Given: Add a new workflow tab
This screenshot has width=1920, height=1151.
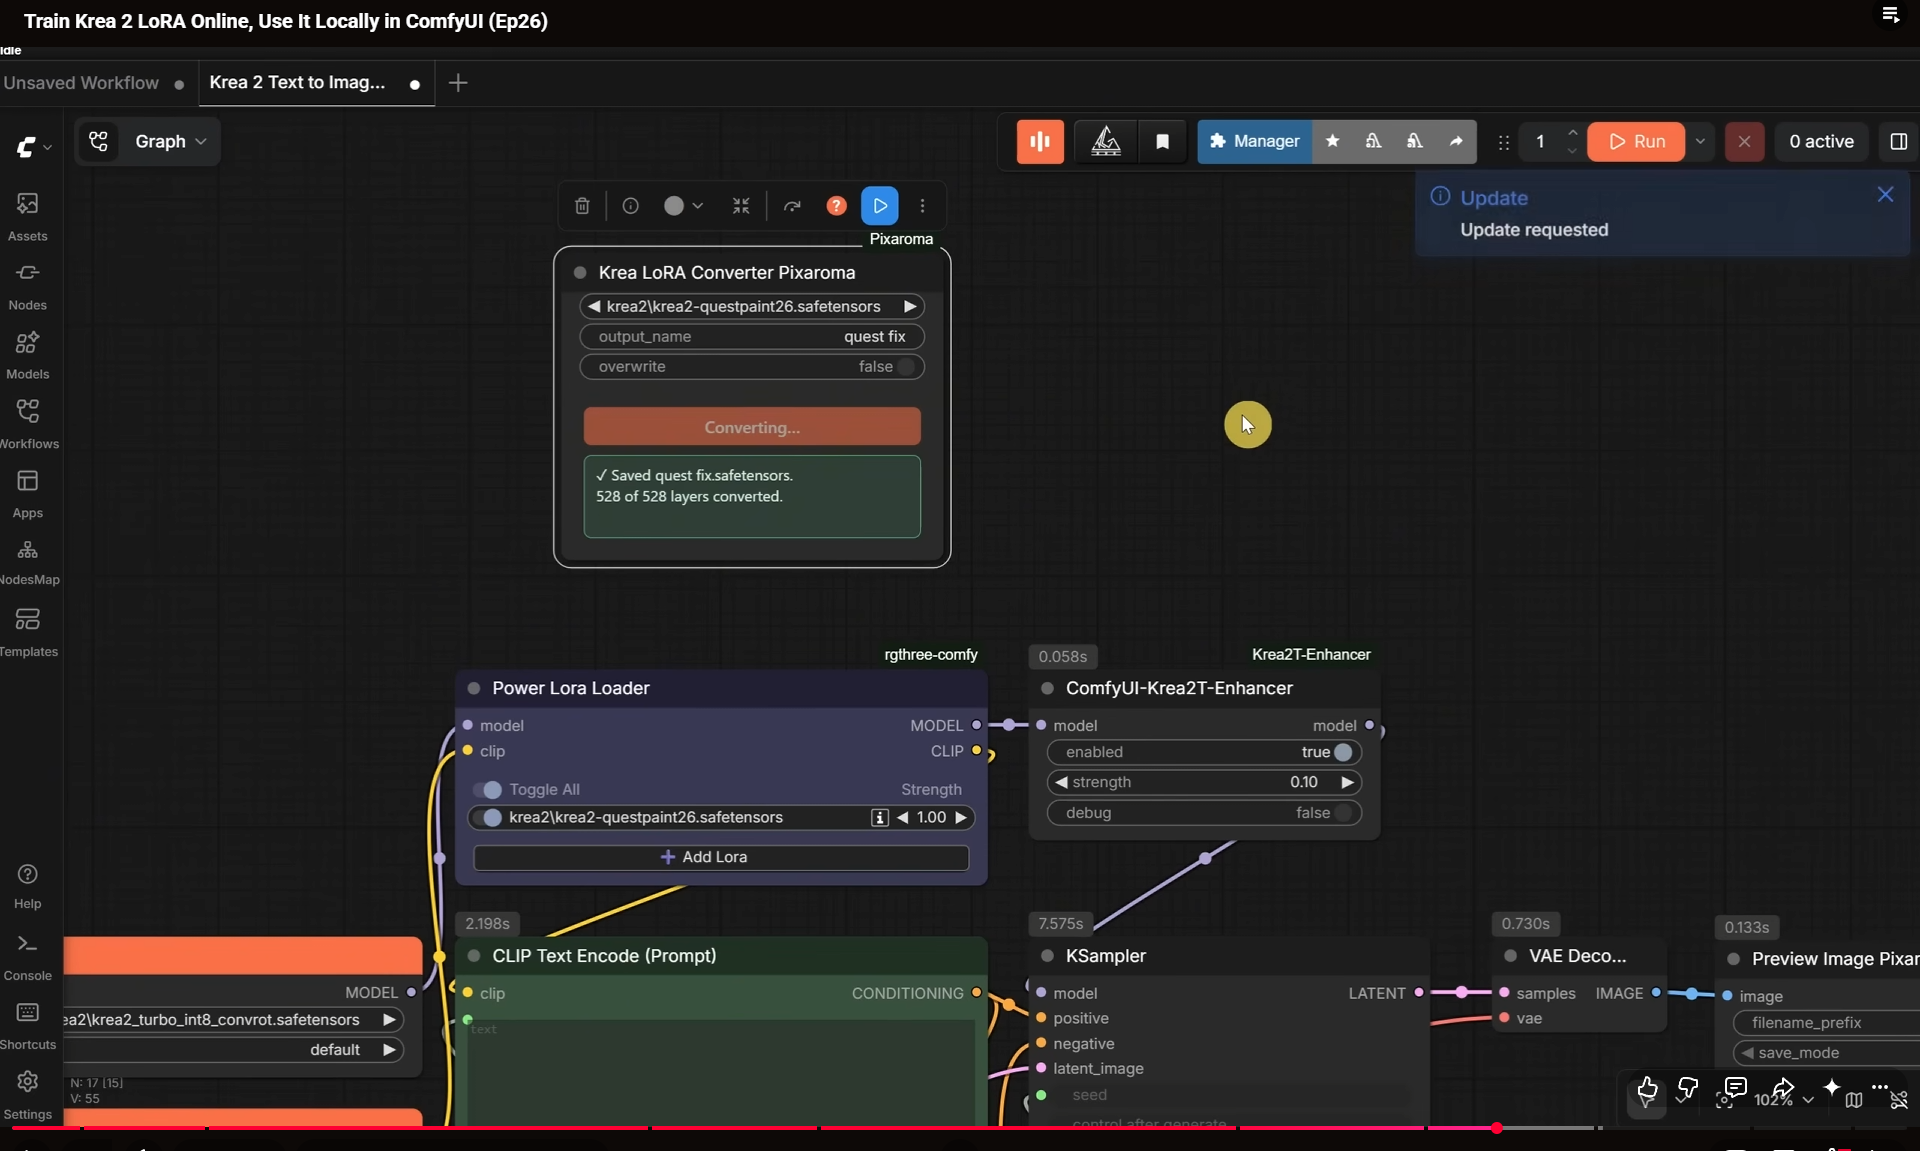Looking at the screenshot, I should (x=458, y=83).
